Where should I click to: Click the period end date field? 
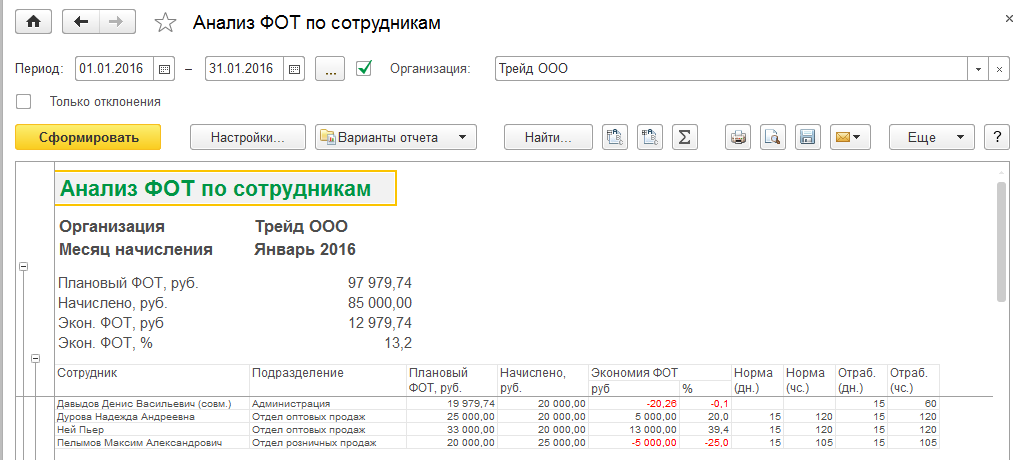(244, 68)
